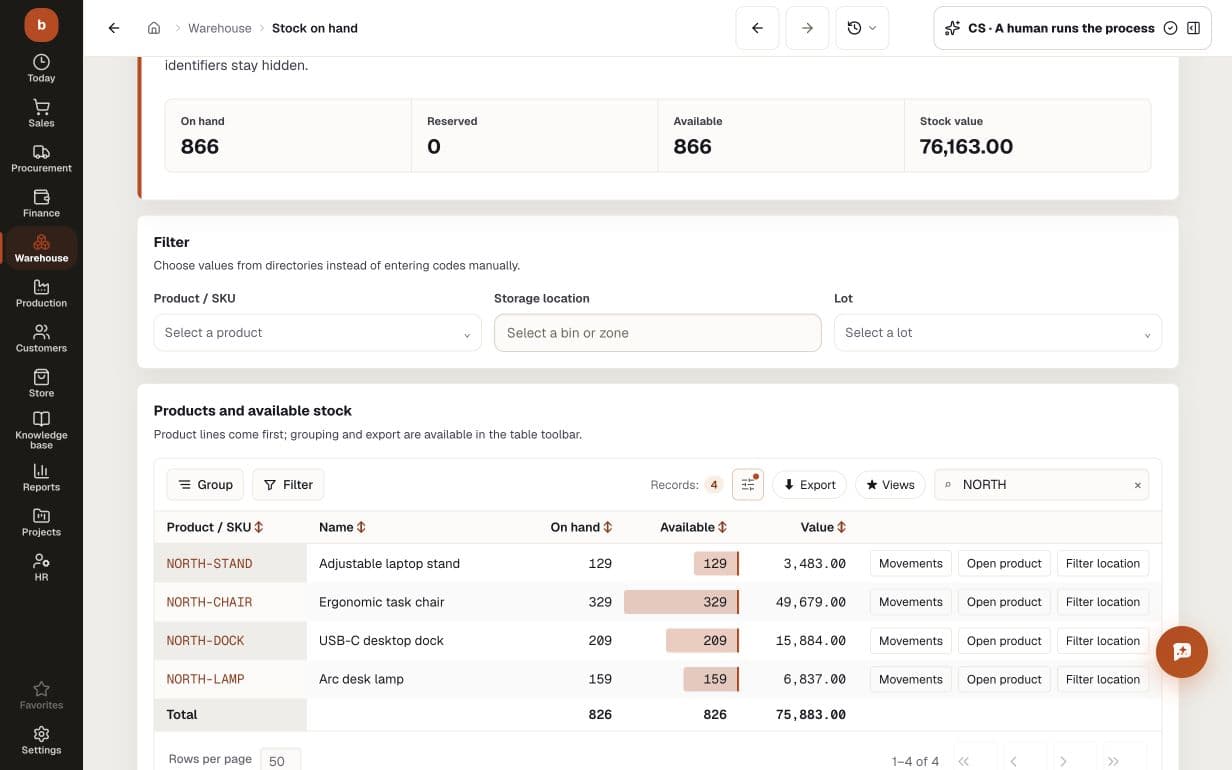Open the Knowledge base
The height and width of the screenshot is (770, 1232).
click(x=41, y=430)
